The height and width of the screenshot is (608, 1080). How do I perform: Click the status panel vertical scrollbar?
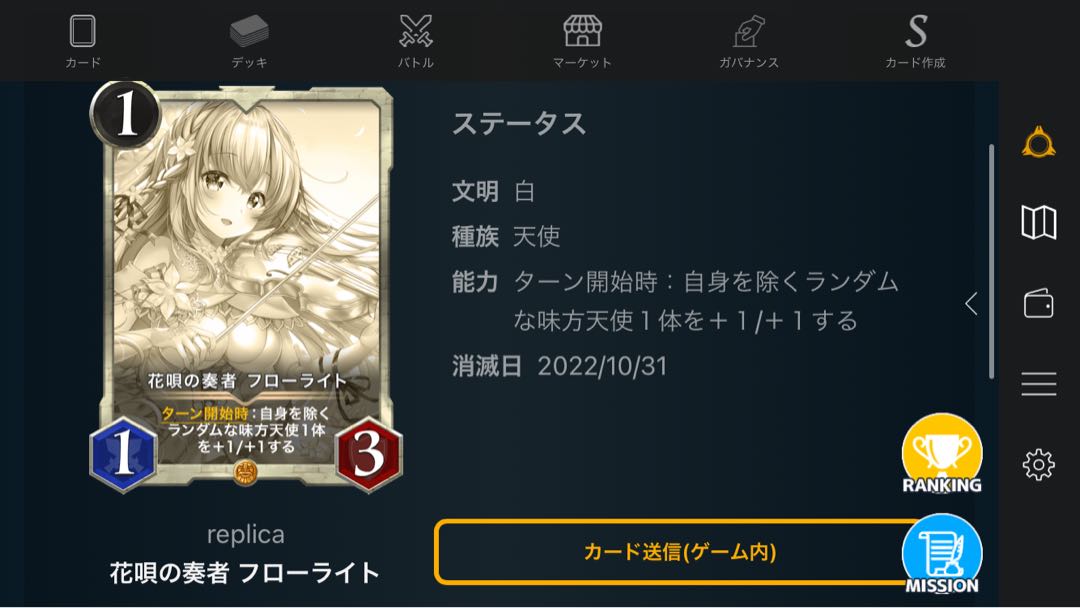[992, 262]
